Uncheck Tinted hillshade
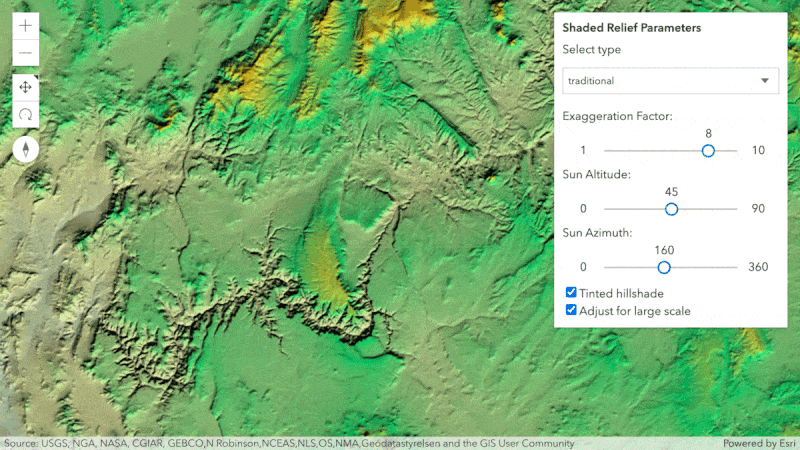The image size is (800, 450). point(571,292)
